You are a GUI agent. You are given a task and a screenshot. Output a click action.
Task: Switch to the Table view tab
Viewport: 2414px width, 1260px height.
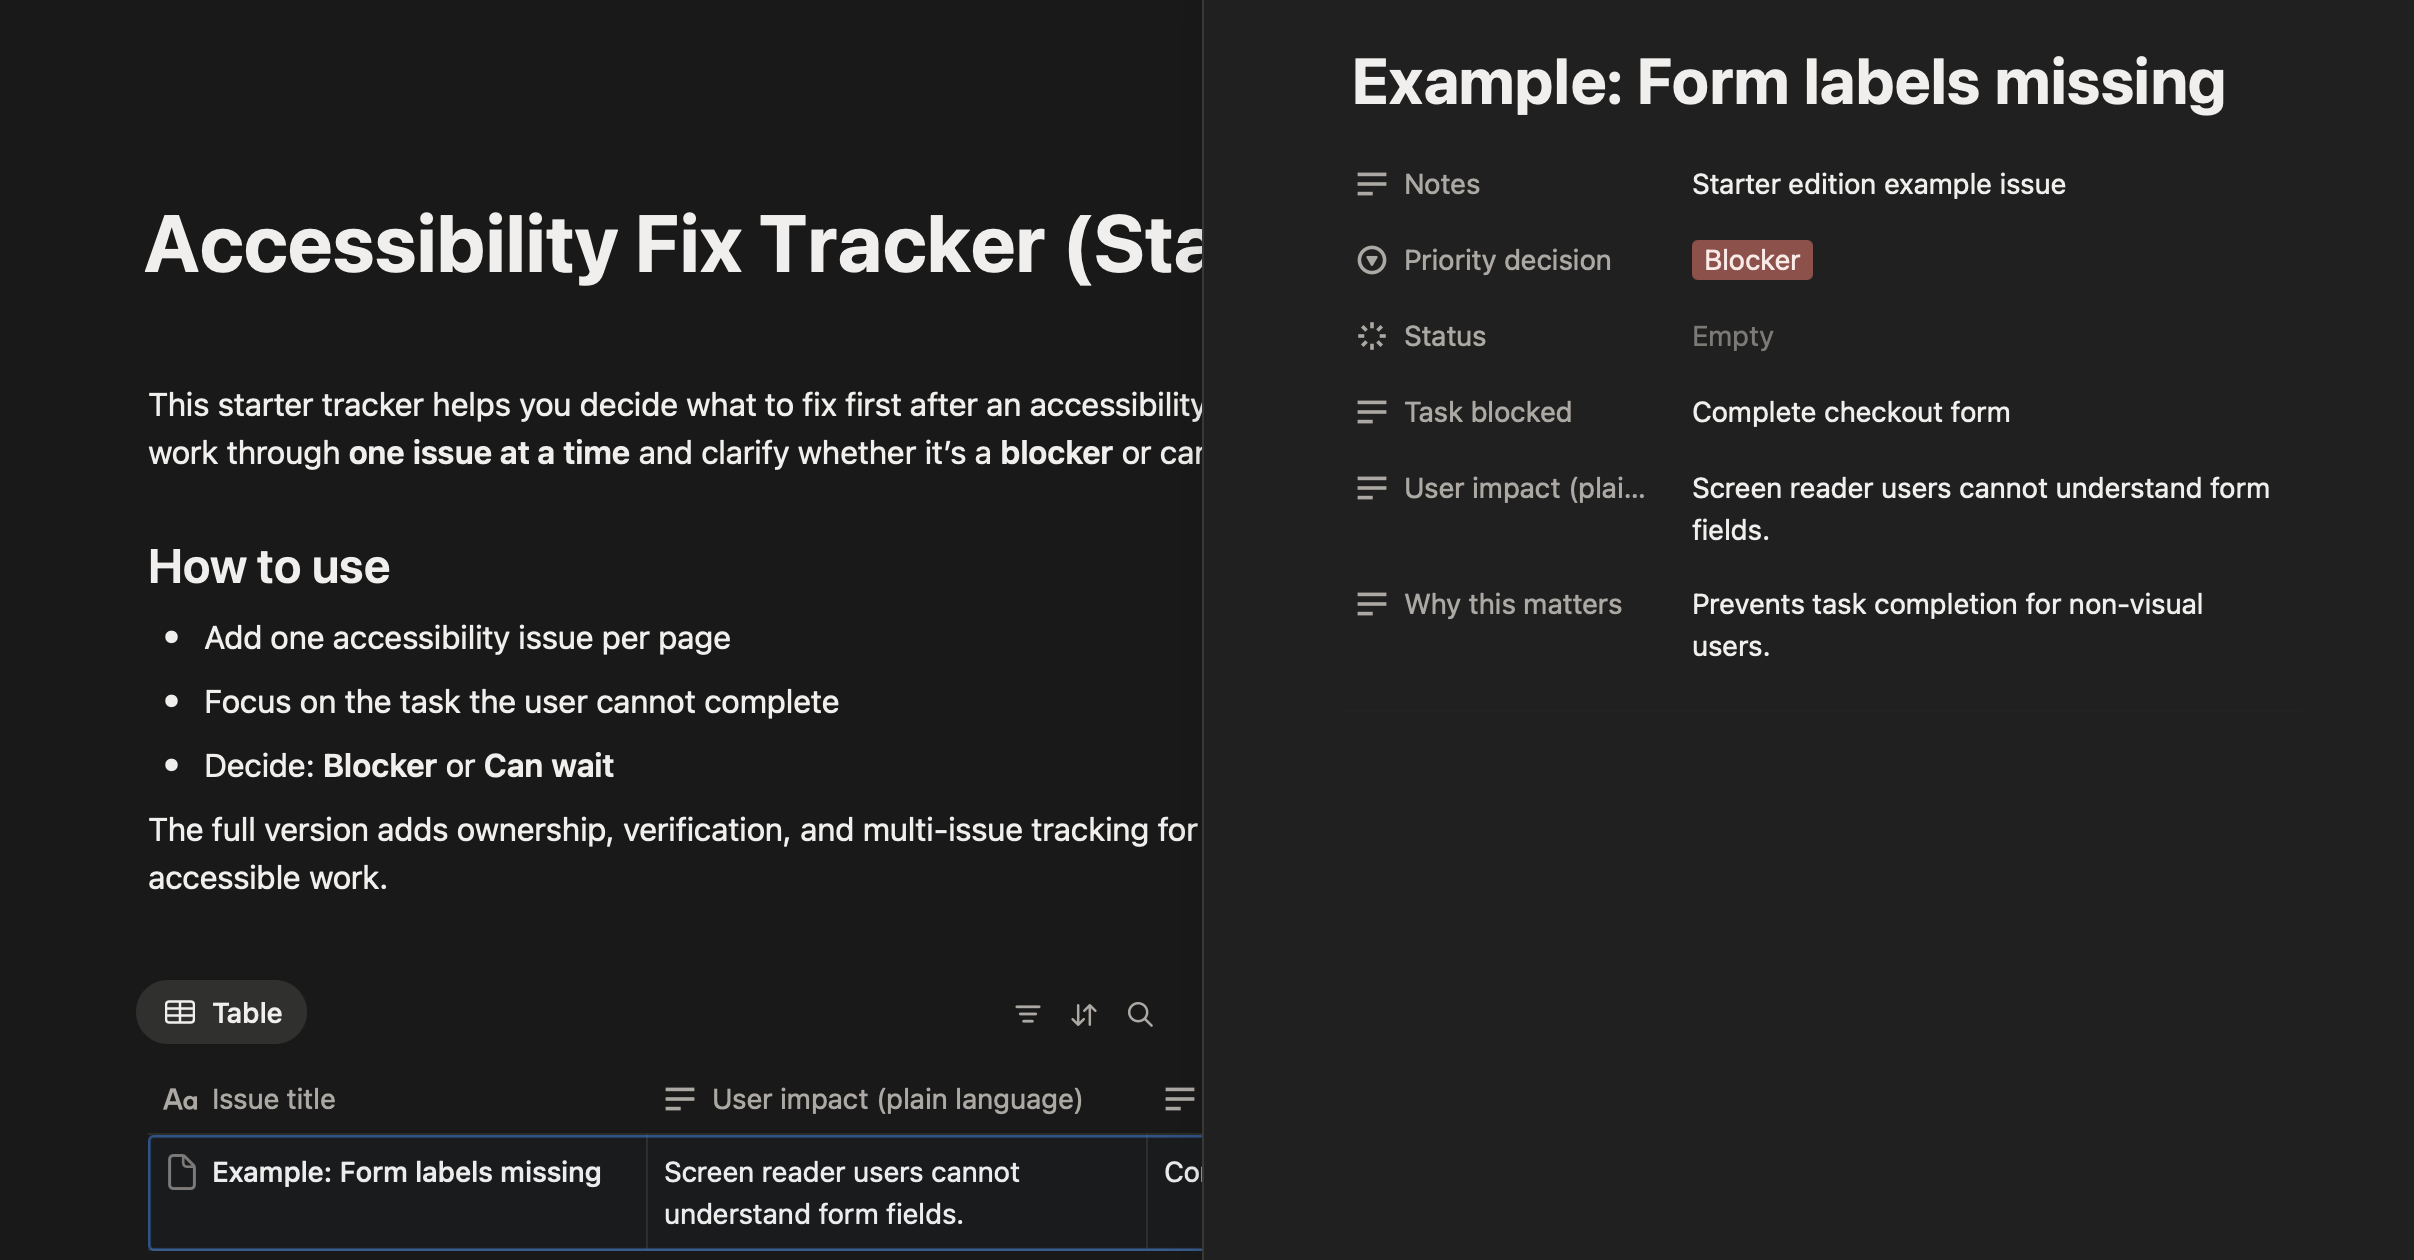pos(222,1013)
